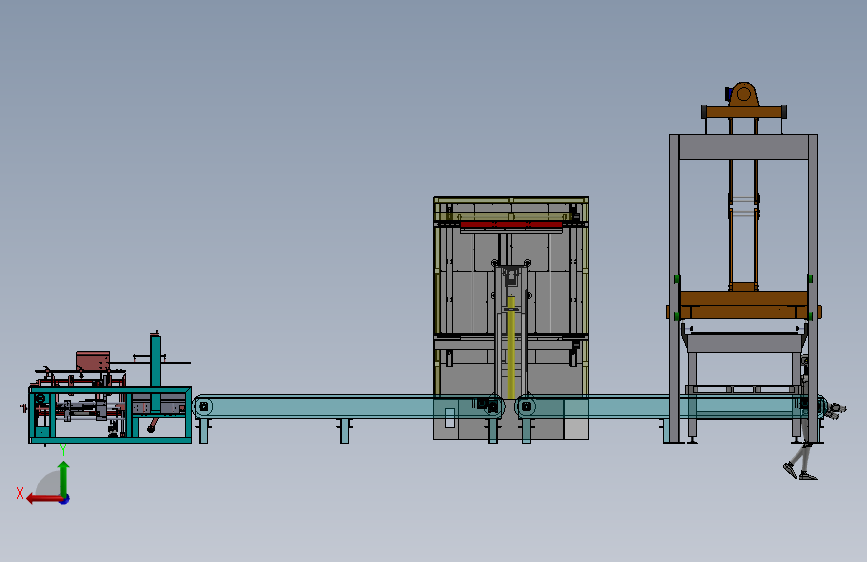Click the blue Z axis dot of the triad
The height and width of the screenshot is (562, 867).
tap(65, 499)
